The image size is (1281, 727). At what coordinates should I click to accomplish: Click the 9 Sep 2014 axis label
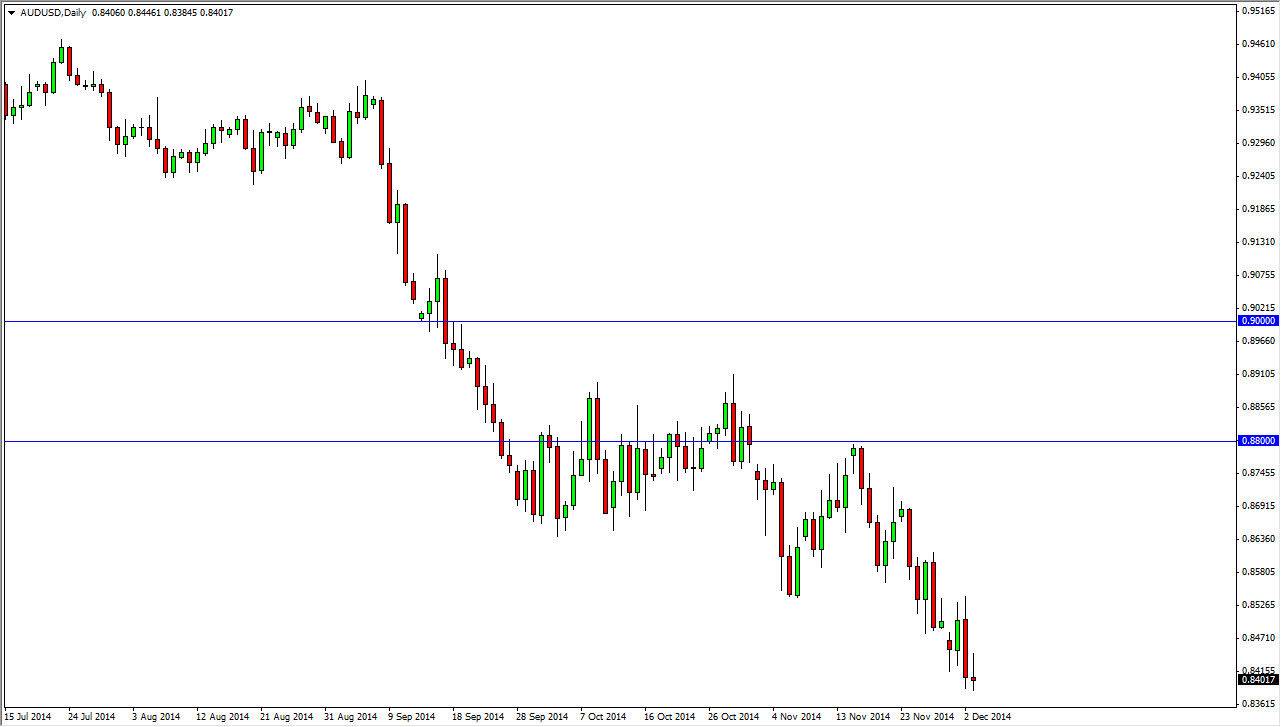(x=413, y=717)
